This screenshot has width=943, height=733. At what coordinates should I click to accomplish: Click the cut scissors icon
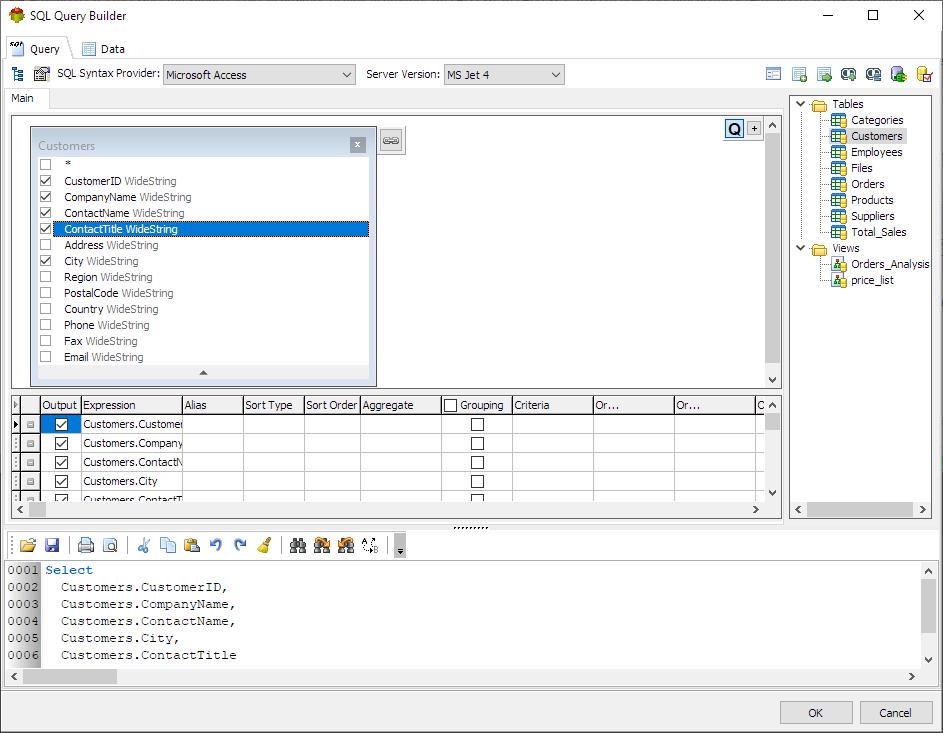(143, 545)
